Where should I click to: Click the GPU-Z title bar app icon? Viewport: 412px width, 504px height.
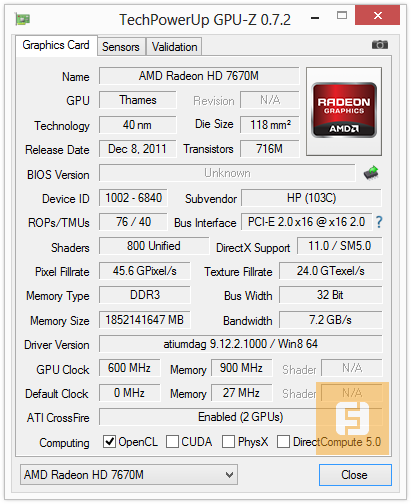click(x=23, y=19)
